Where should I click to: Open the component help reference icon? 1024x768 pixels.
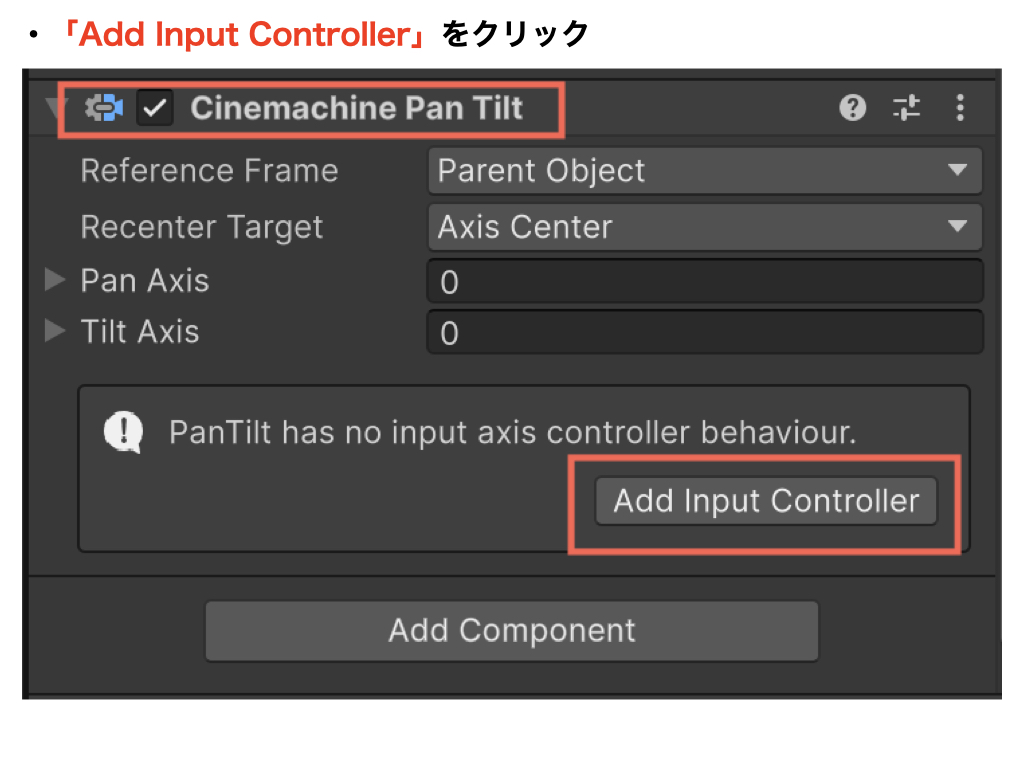coord(852,108)
